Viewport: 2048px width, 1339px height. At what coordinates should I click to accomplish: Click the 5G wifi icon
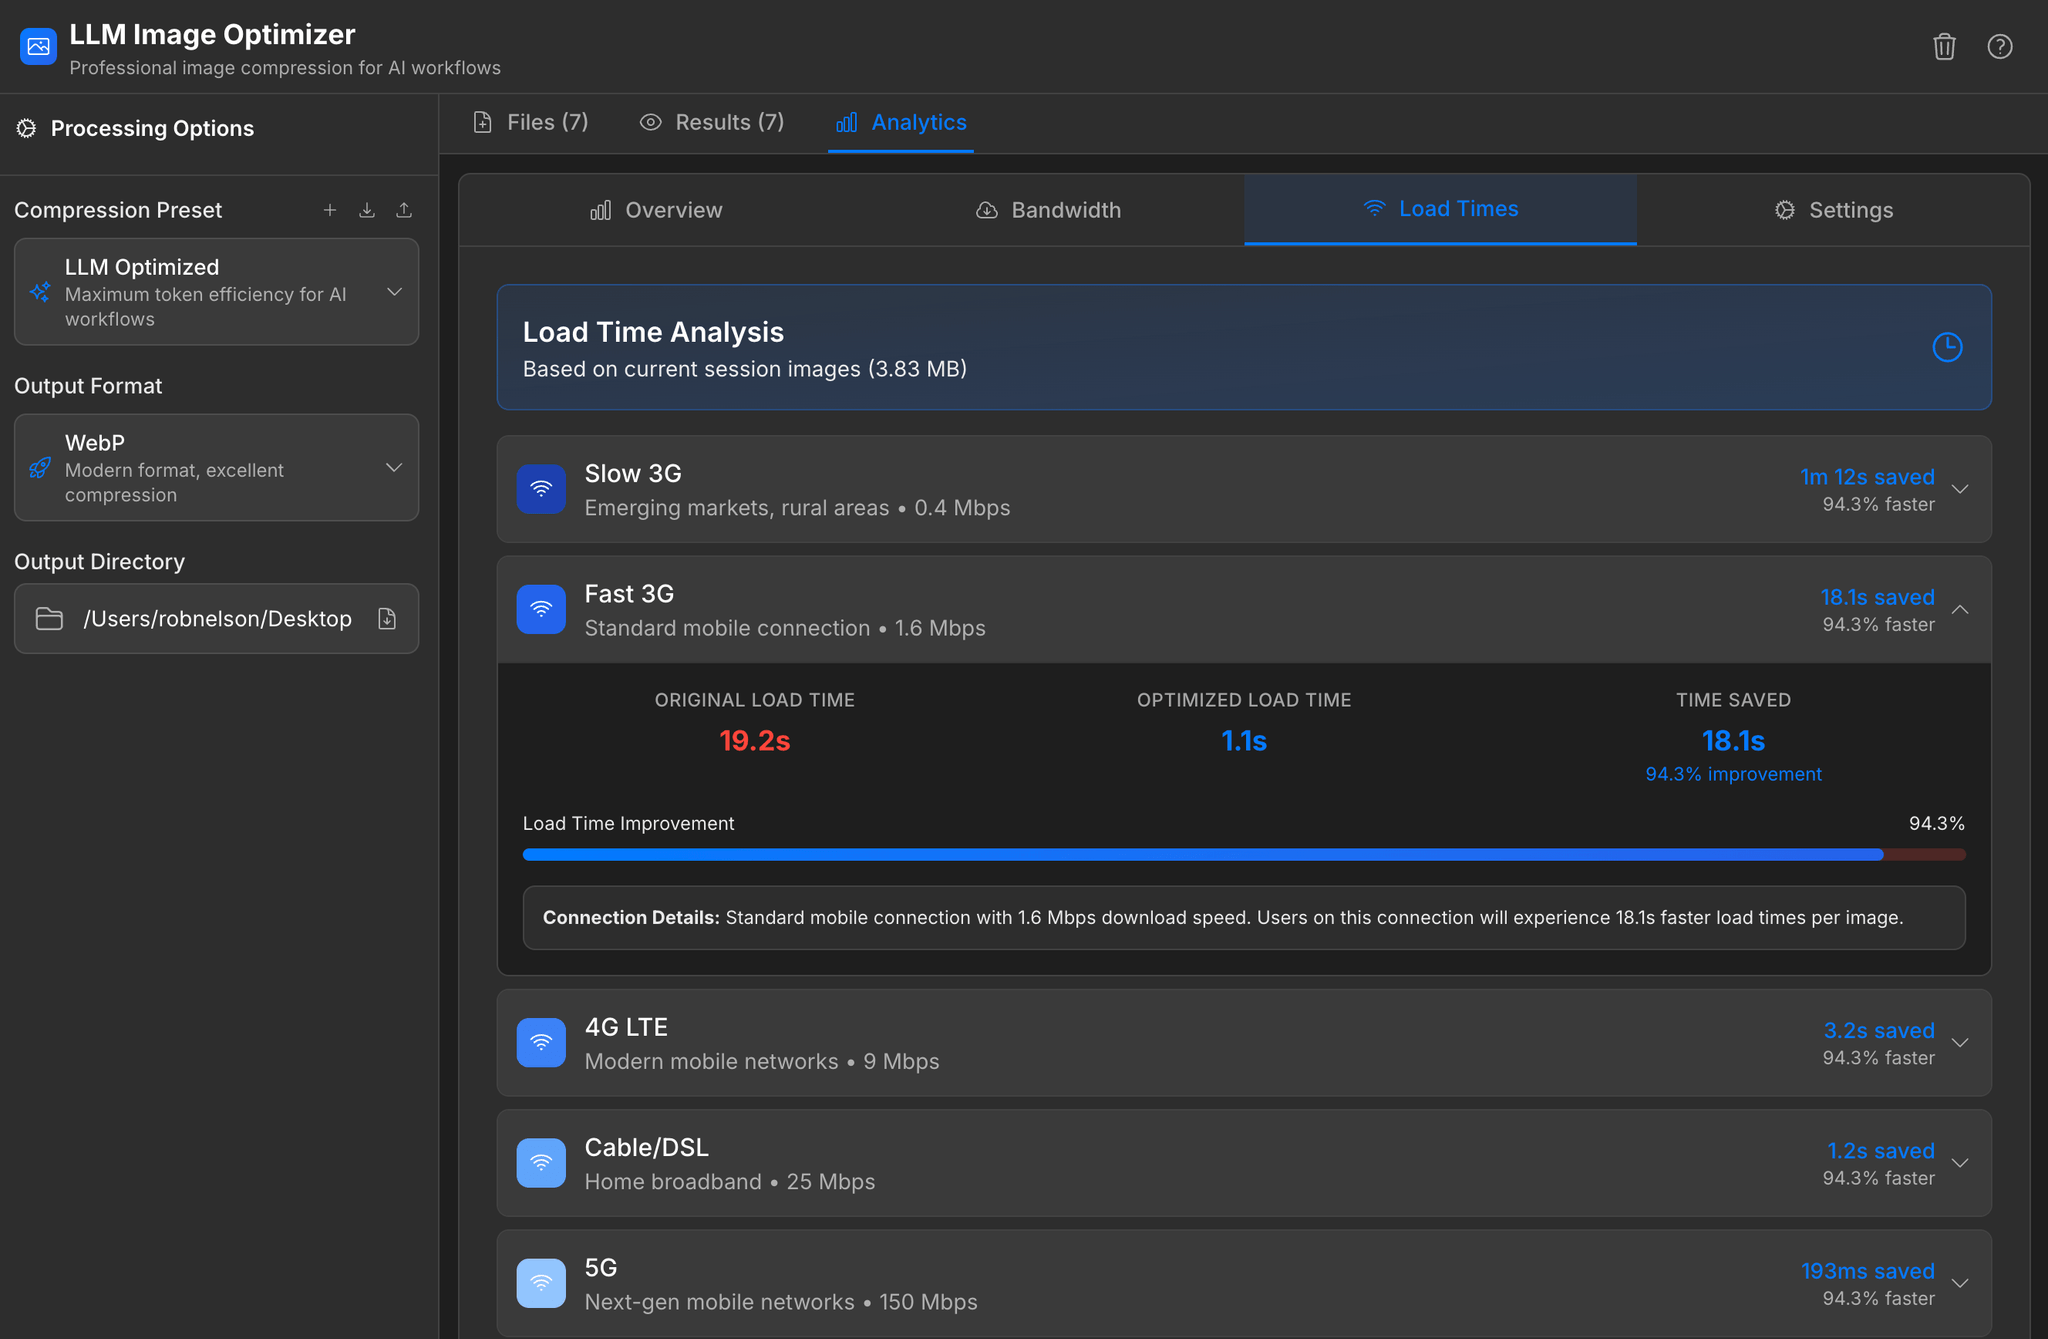point(541,1283)
